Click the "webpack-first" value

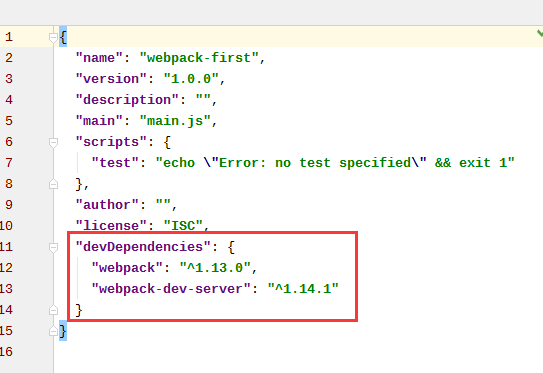coord(199,58)
